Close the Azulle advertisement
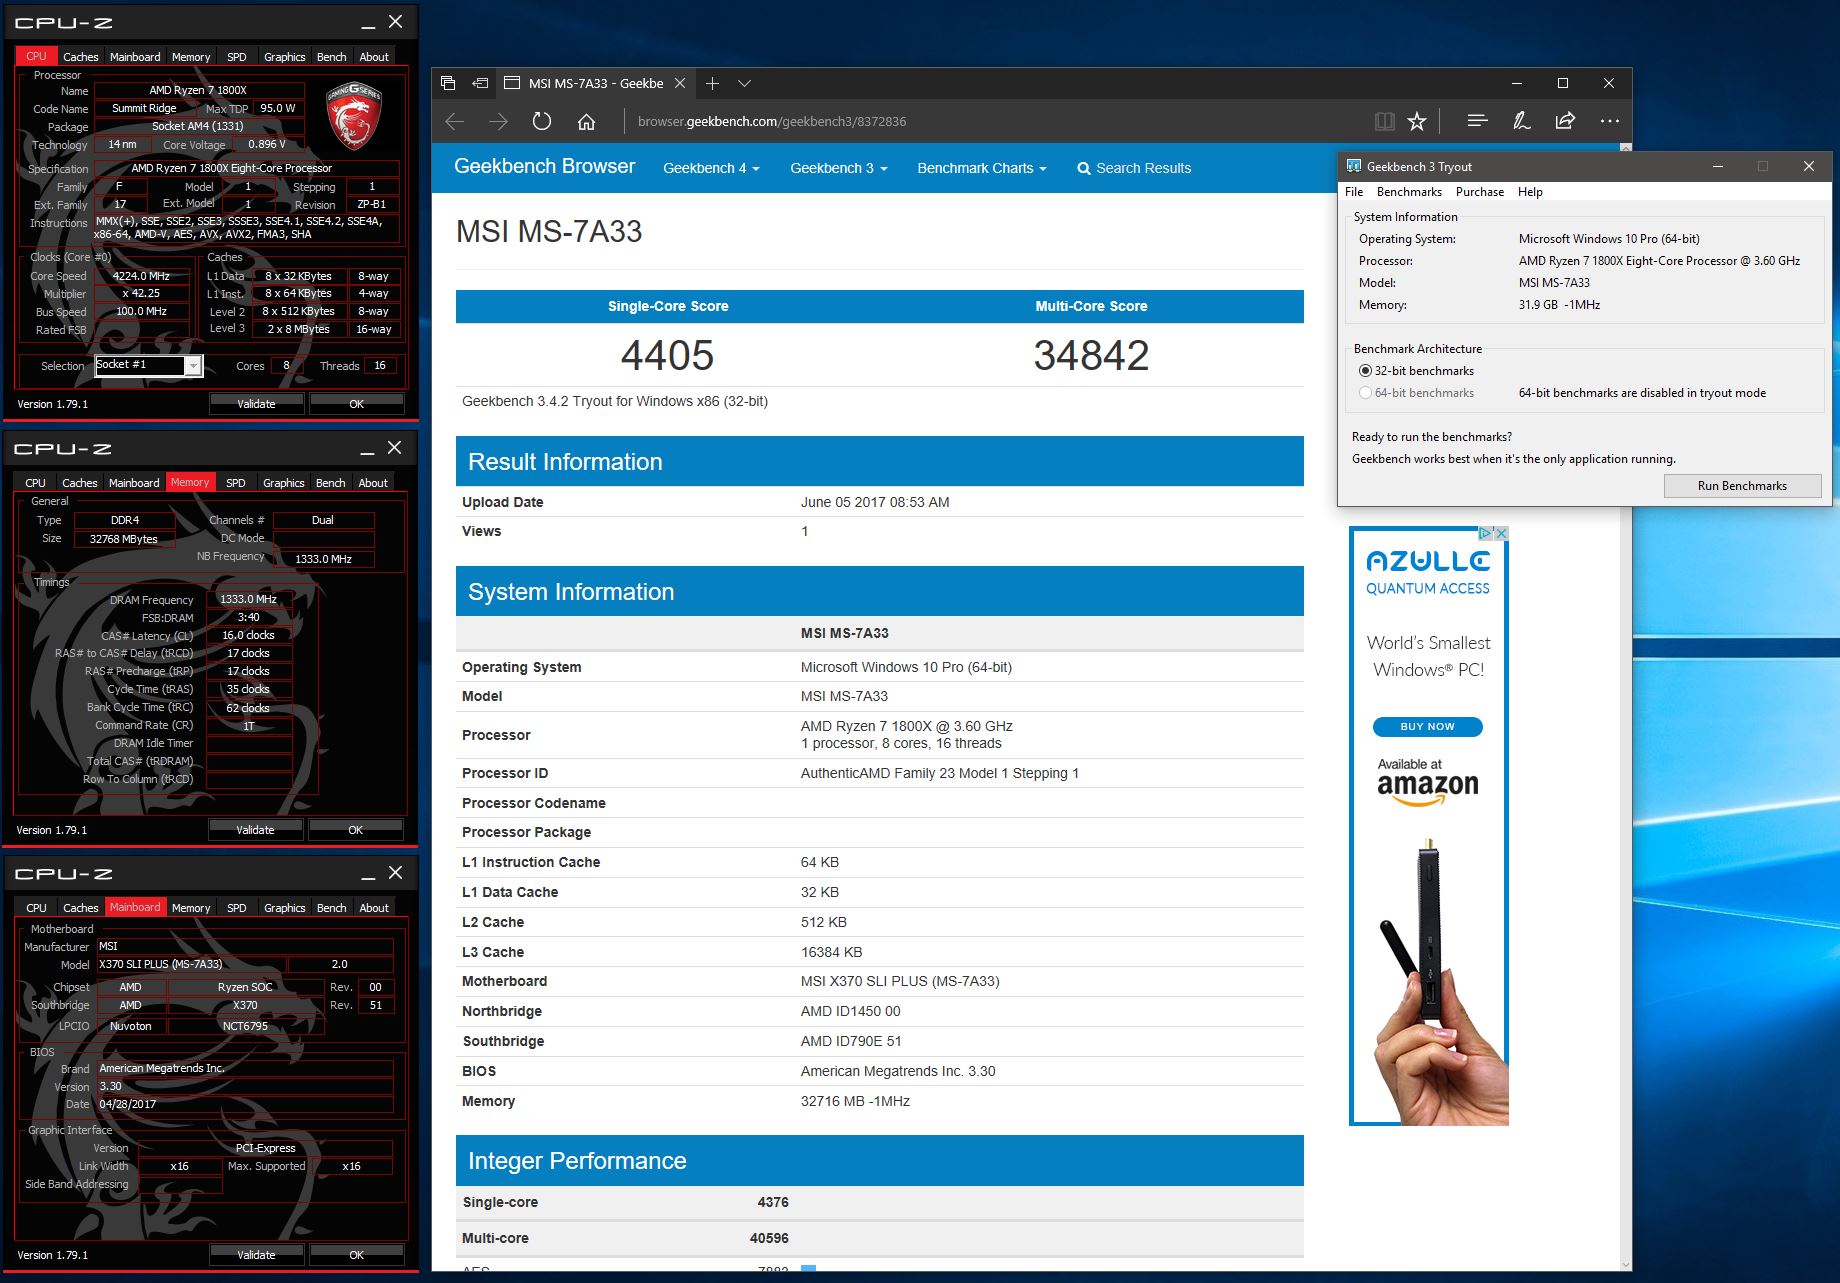Image resolution: width=1840 pixels, height=1283 pixels. [1501, 533]
